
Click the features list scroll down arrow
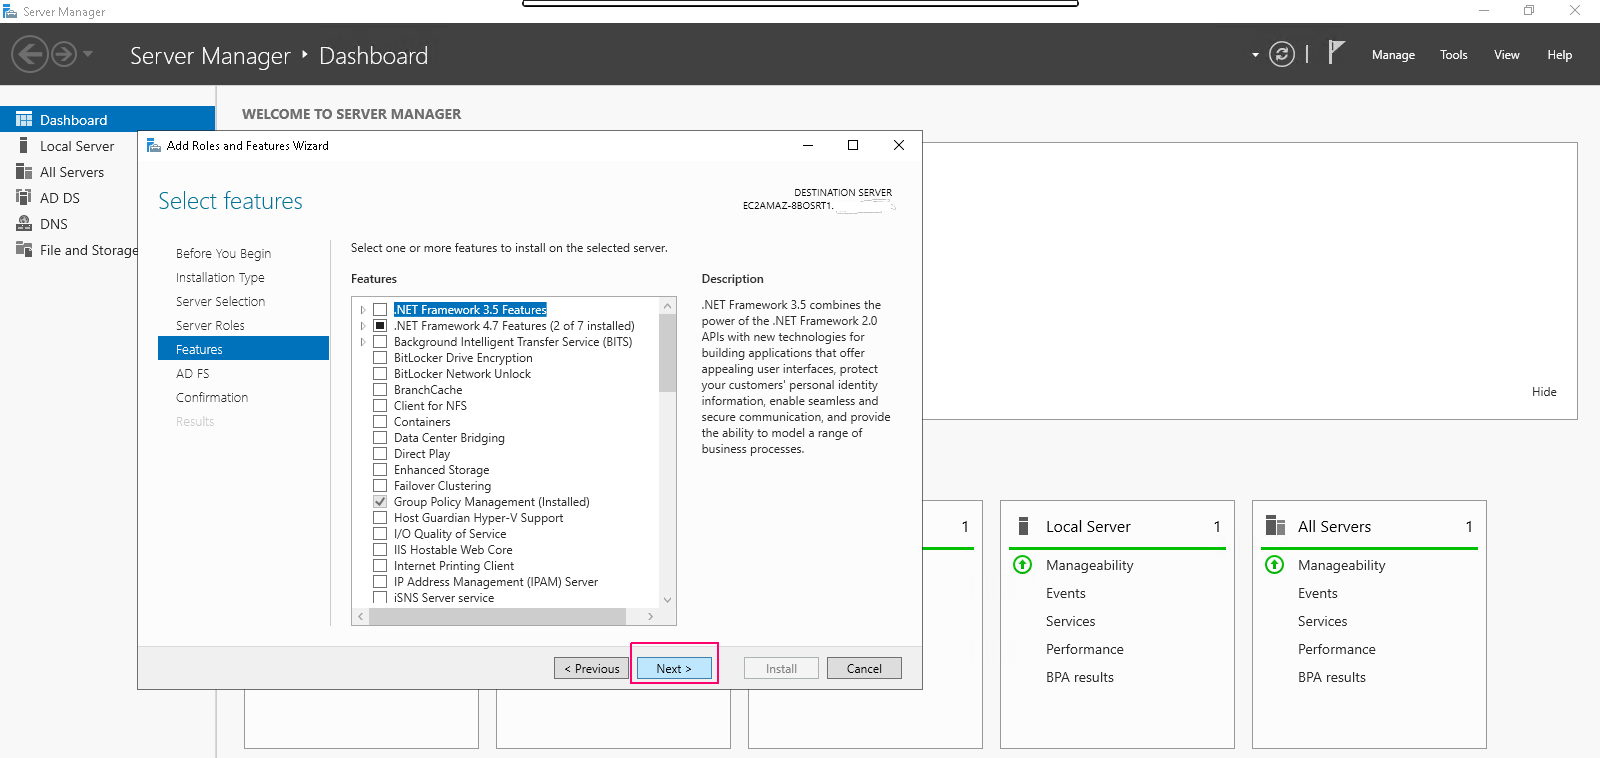point(668,600)
